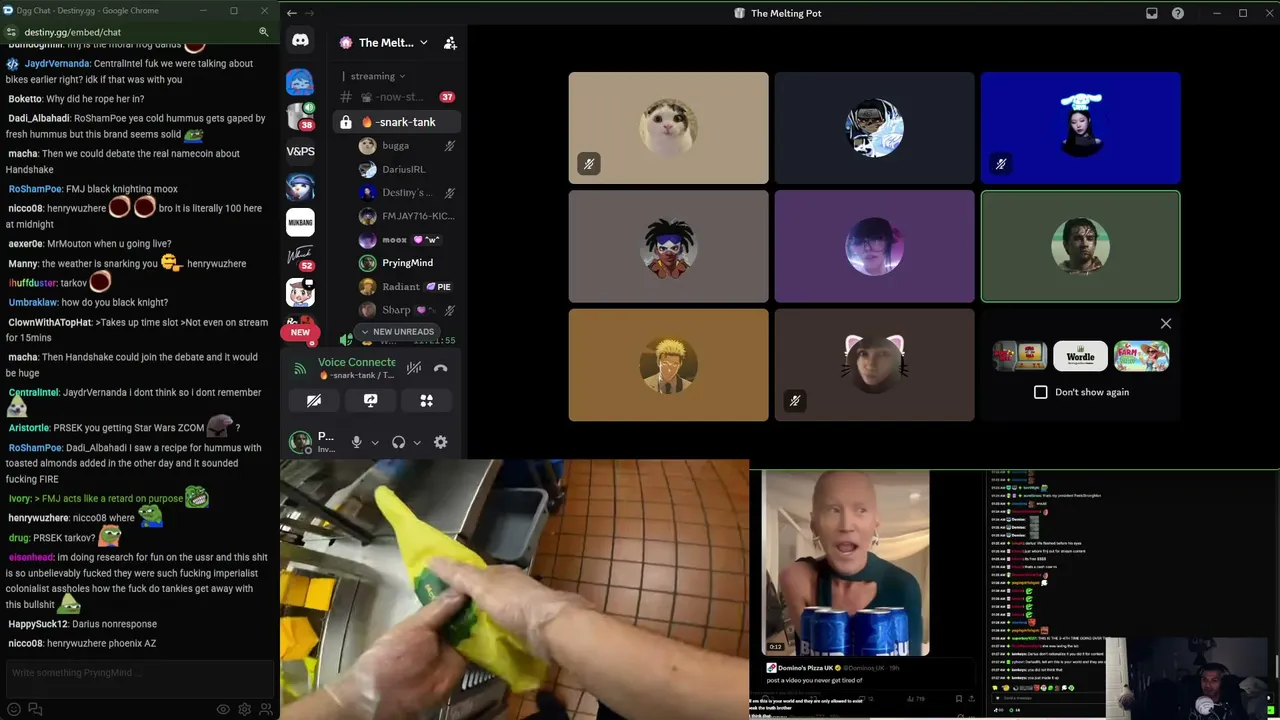This screenshot has height=720, width=1280.
Task: Open the V&PS server icon
Action: click(300, 152)
